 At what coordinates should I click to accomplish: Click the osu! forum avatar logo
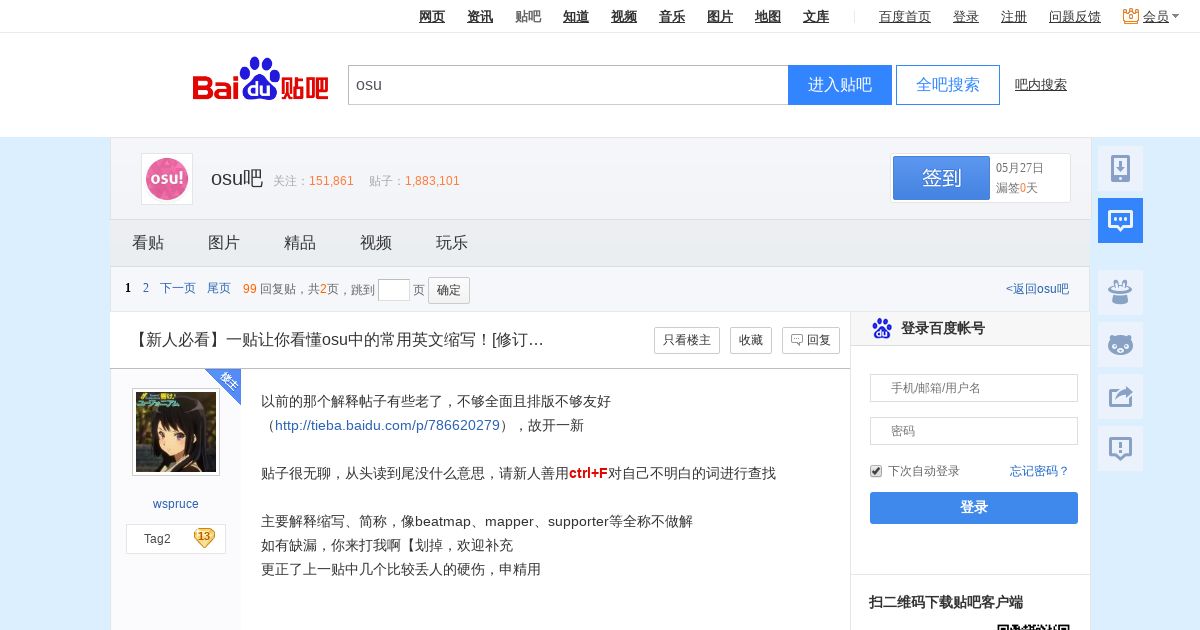(167, 179)
